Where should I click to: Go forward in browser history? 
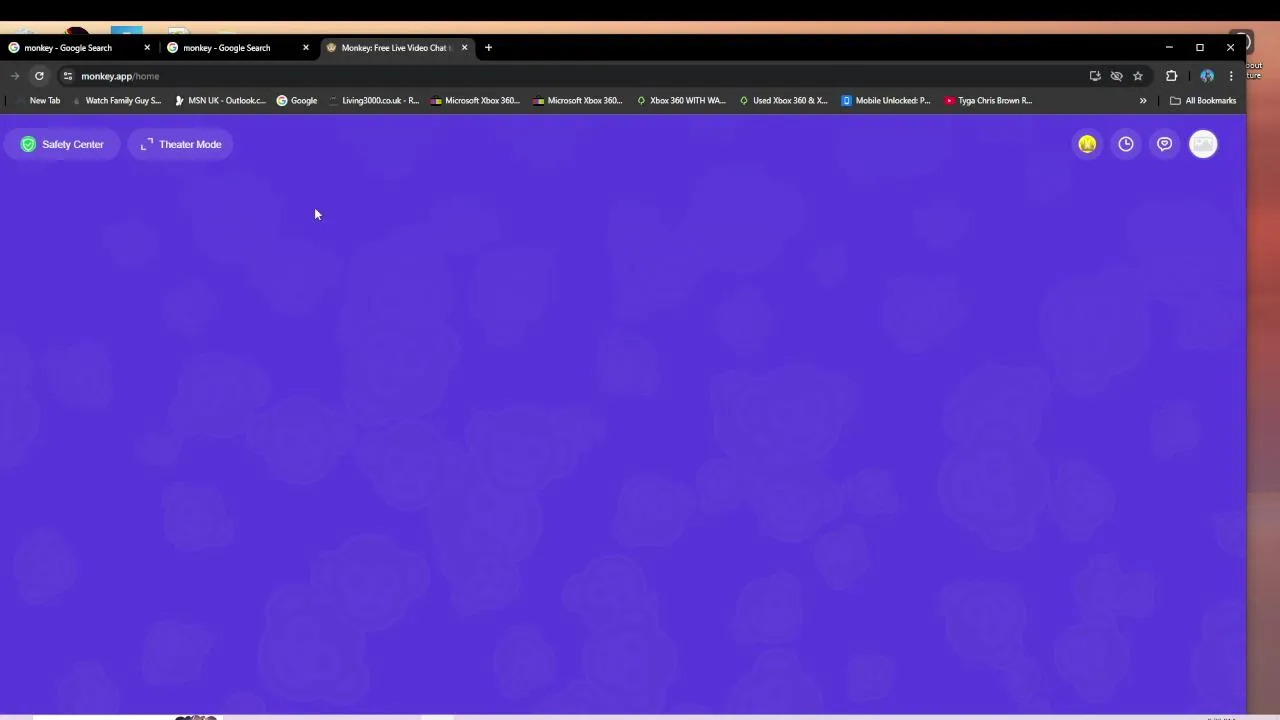(15, 76)
